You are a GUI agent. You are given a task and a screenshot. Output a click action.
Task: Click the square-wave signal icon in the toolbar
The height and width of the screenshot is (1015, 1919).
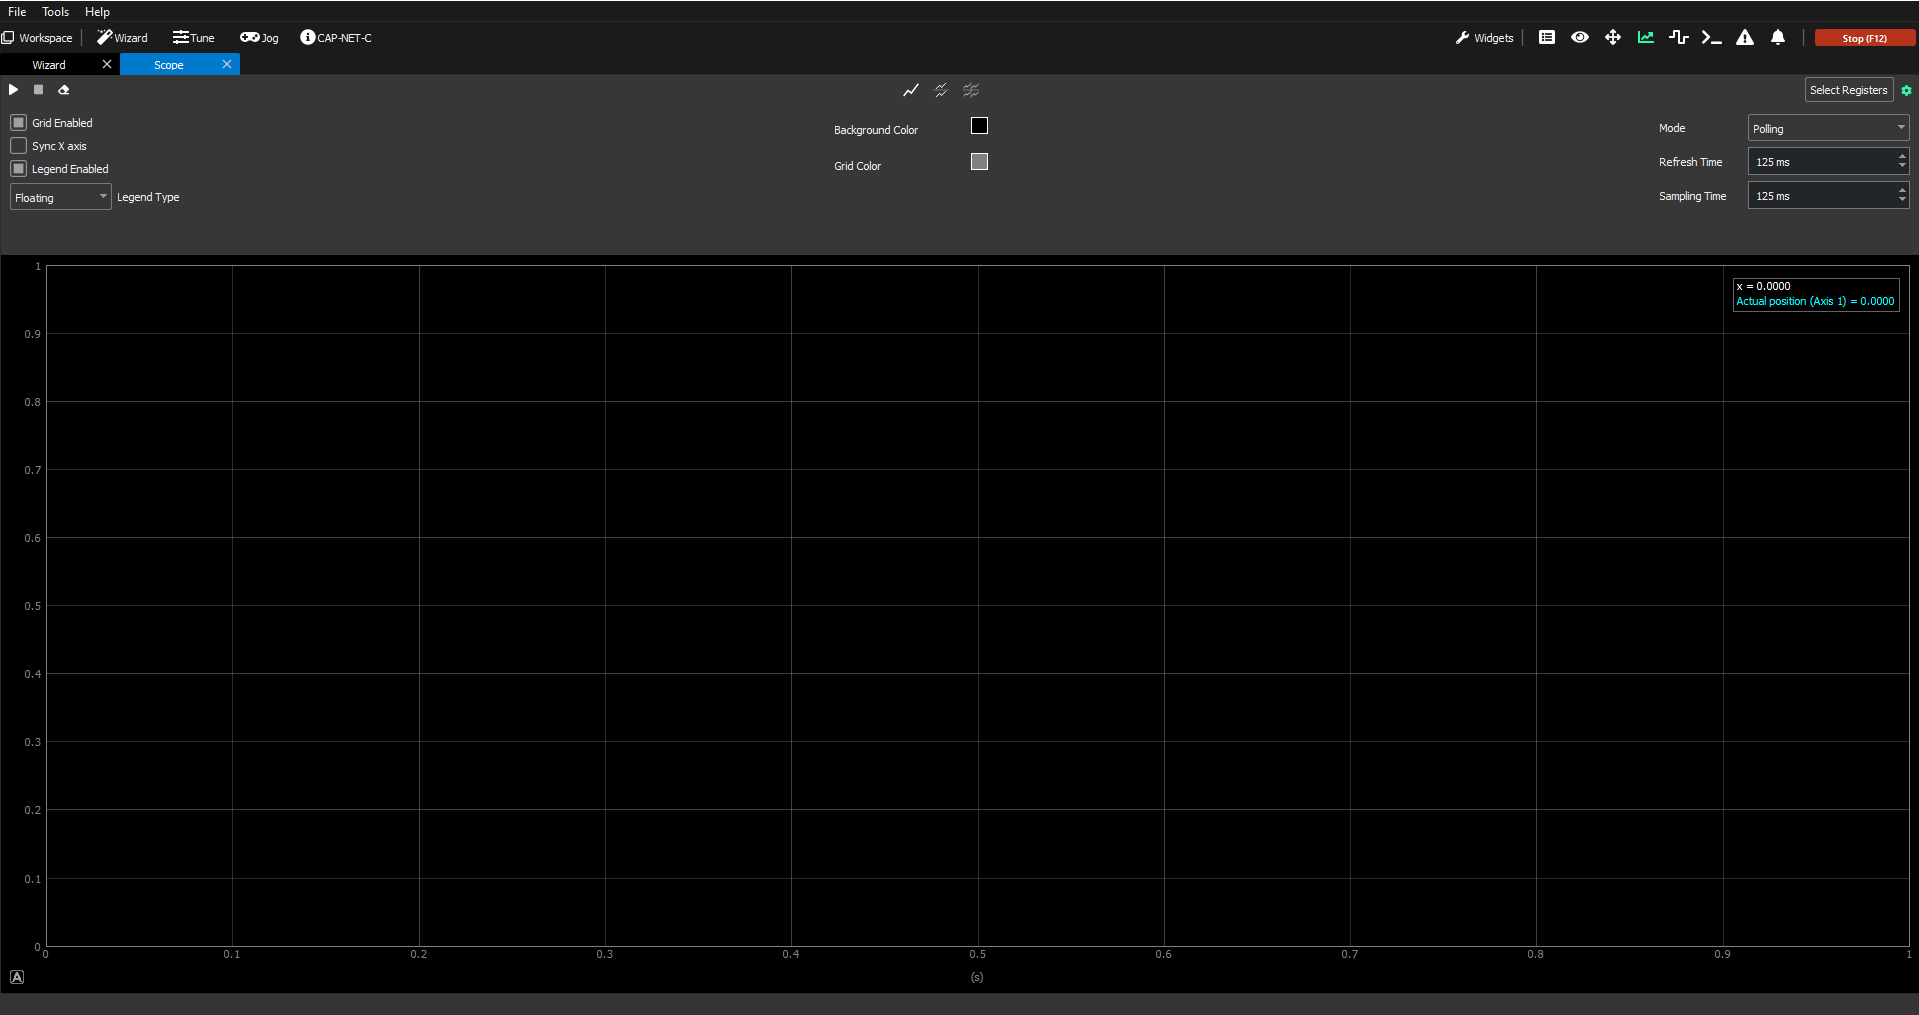[x=1679, y=38]
